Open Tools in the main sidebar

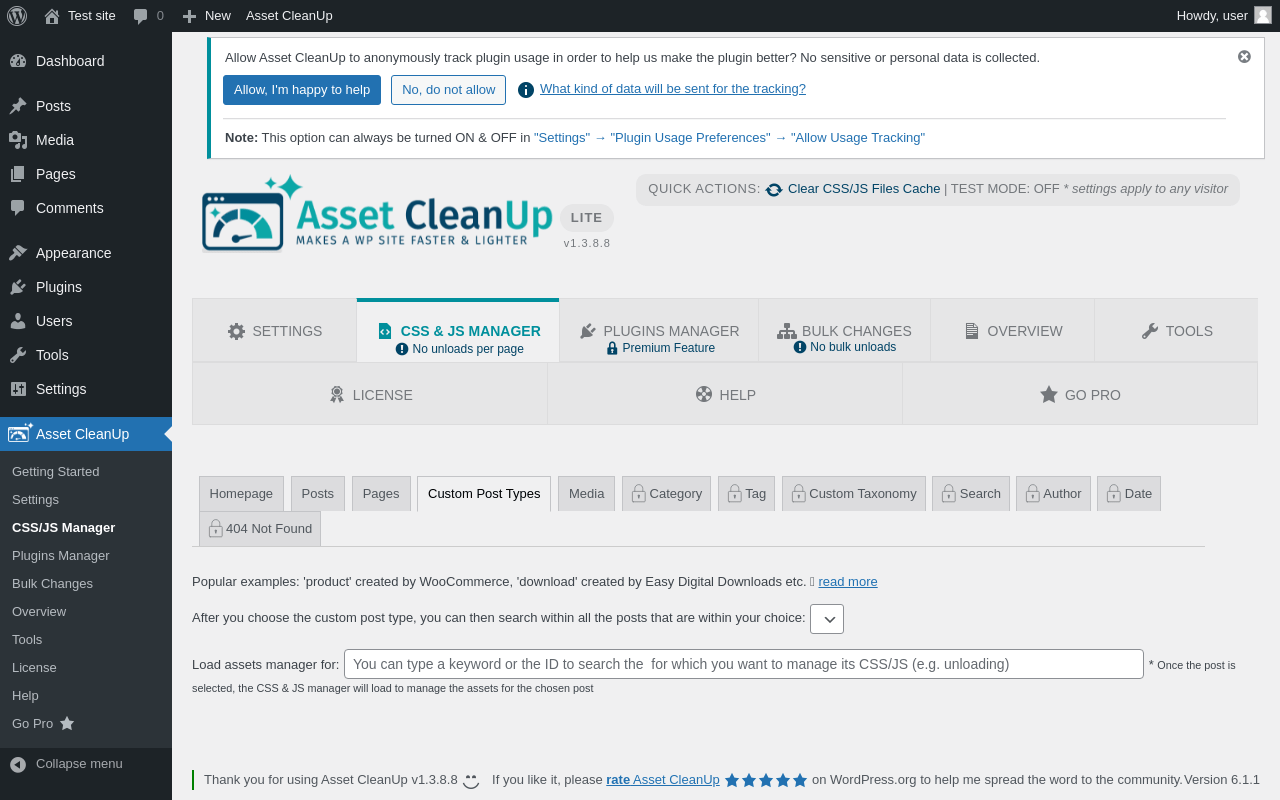tap(86, 355)
